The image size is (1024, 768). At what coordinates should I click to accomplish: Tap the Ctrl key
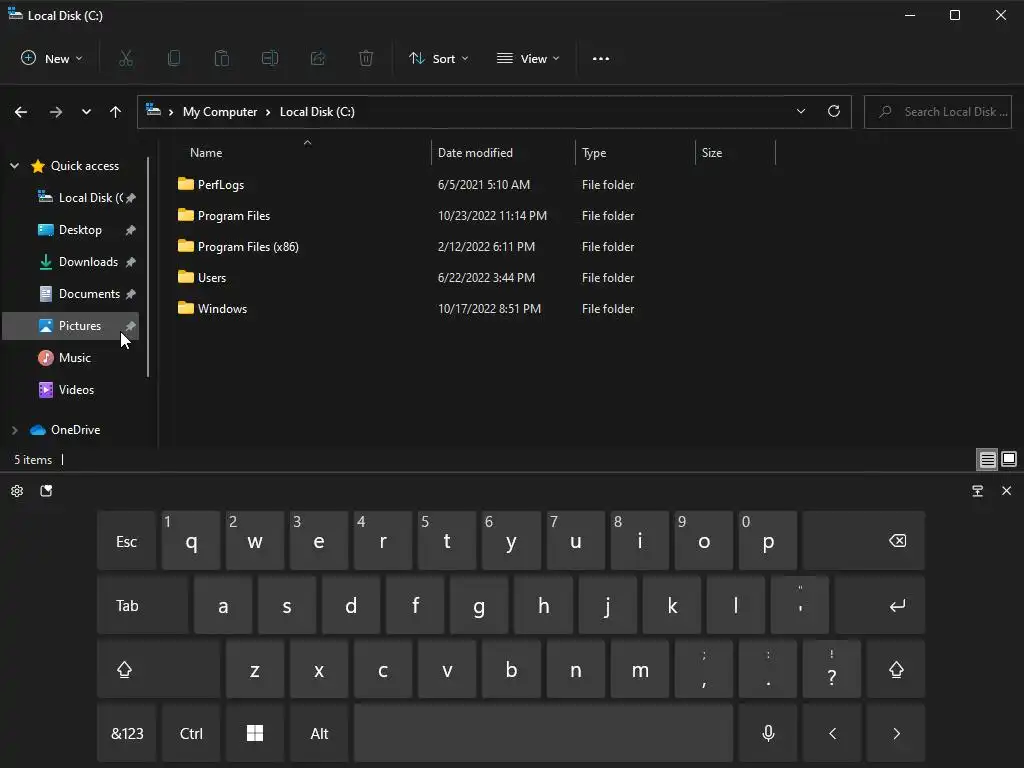pyautogui.click(x=191, y=733)
